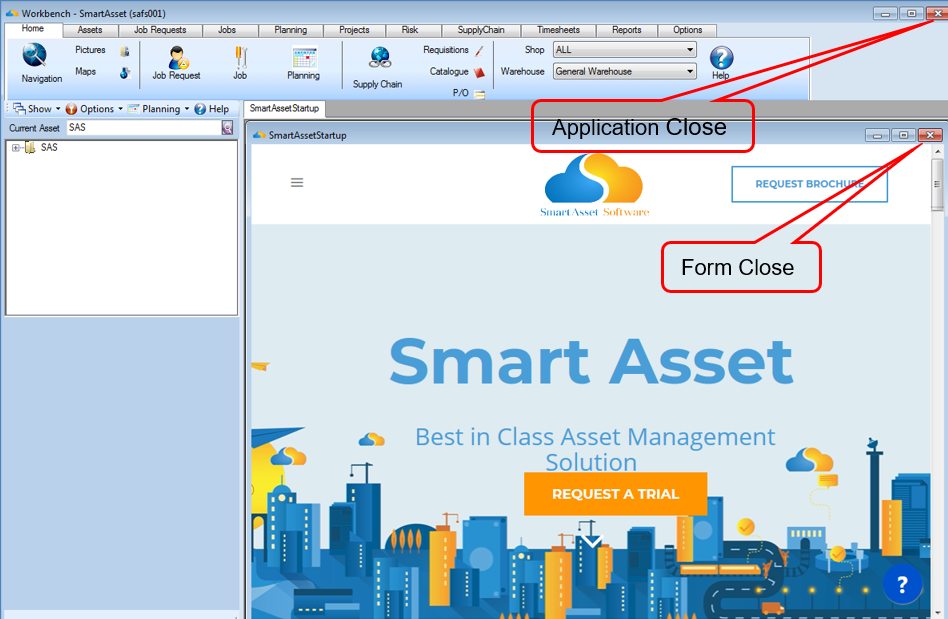Click the Maps icon in ribbon
The height and width of the screenshot is (619, 948).
(125, 73)
